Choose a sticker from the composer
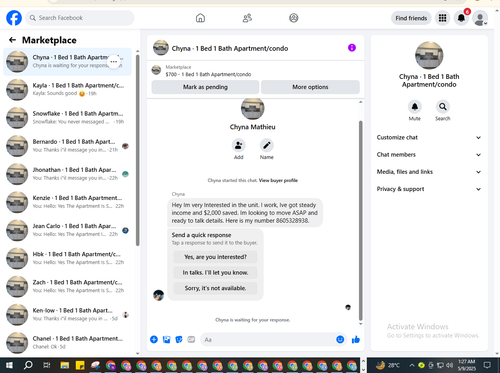This screenshot has width=500, height=373. click(179, 339)
